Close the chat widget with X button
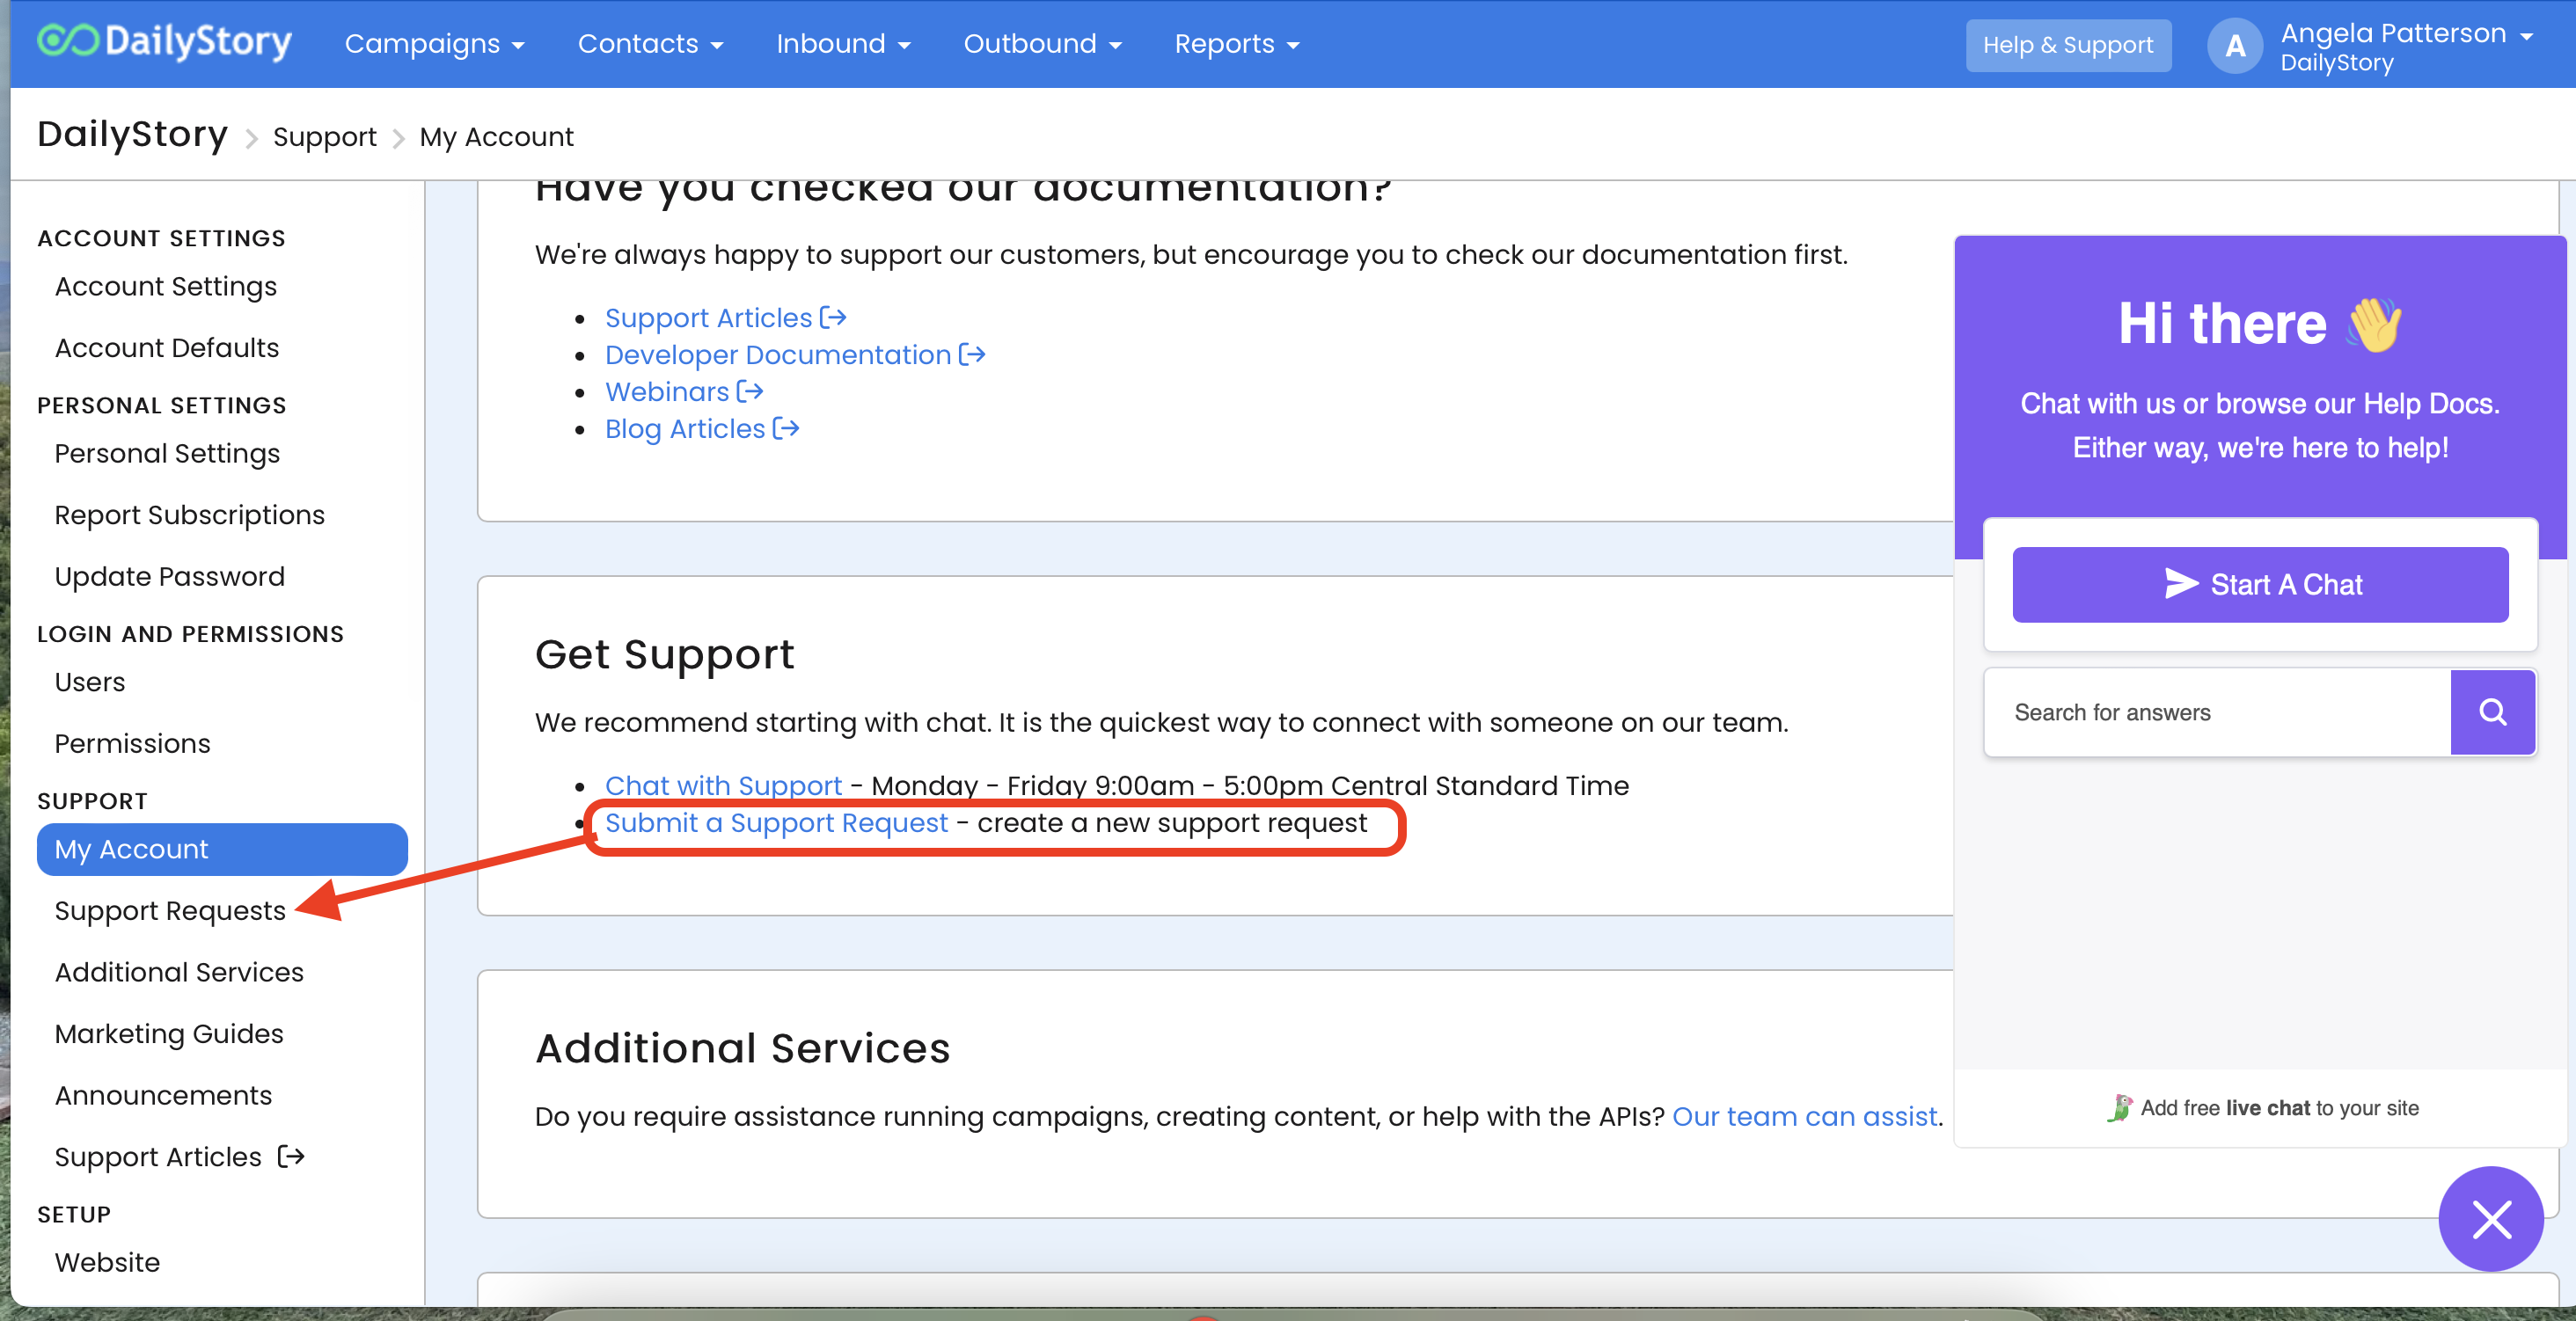Viewport: 2576px width, 1321px height. 2491,1219
